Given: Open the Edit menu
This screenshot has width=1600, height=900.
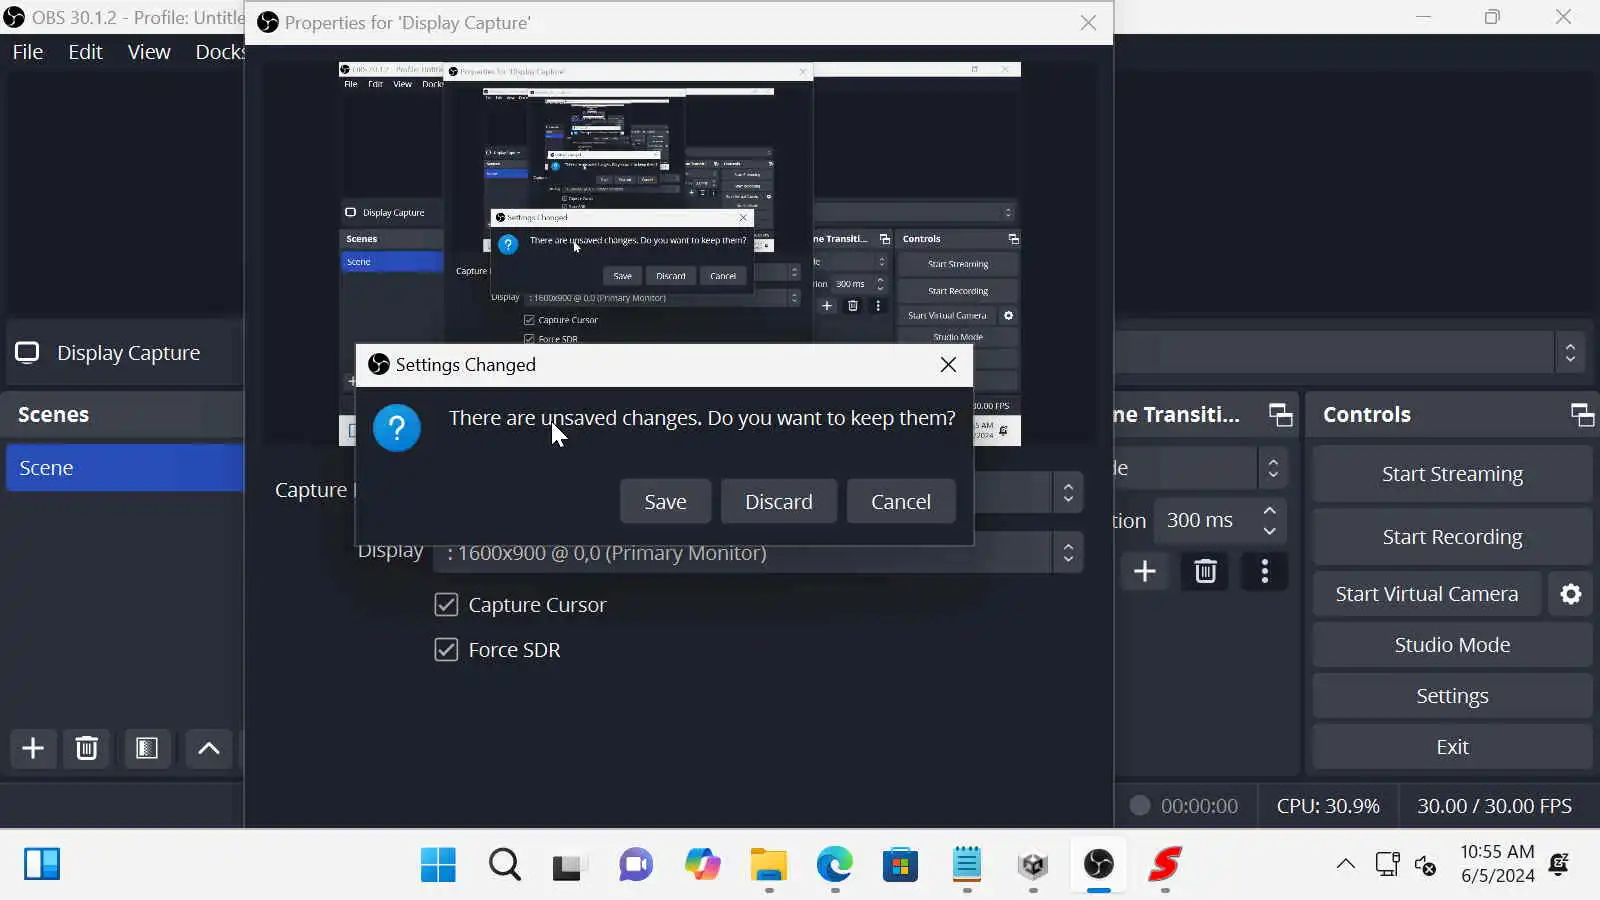Looking at the screenshot, I should 85,52.
